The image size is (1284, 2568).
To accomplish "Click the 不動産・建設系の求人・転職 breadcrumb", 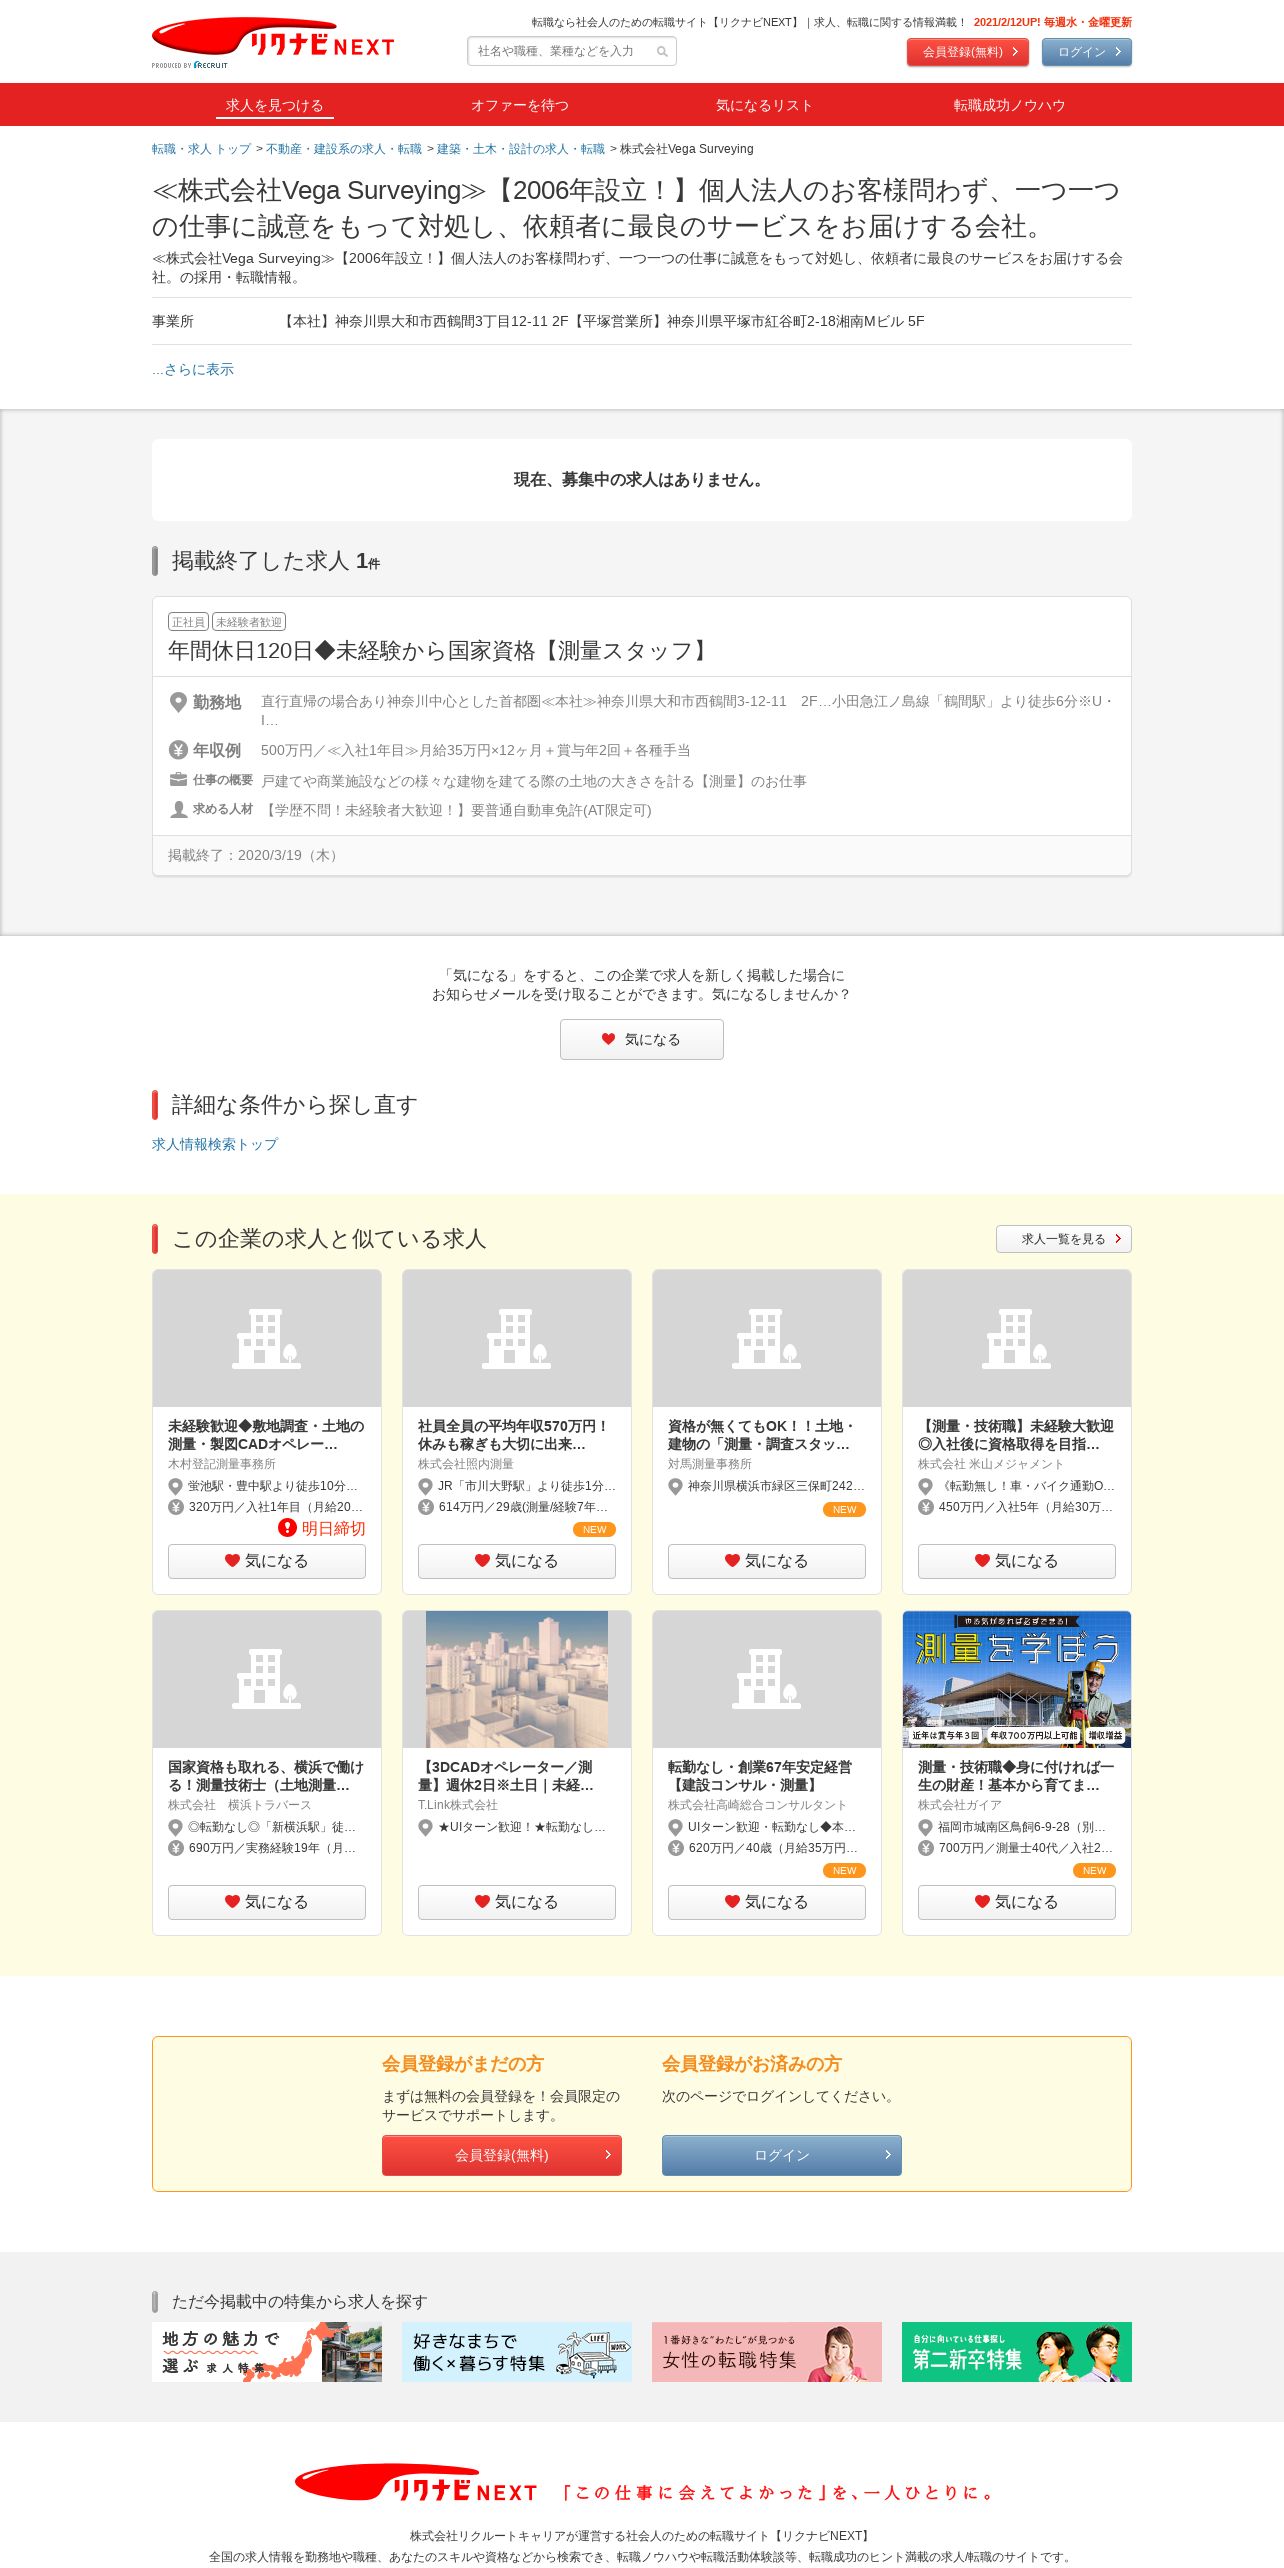I will click(344, 149).
